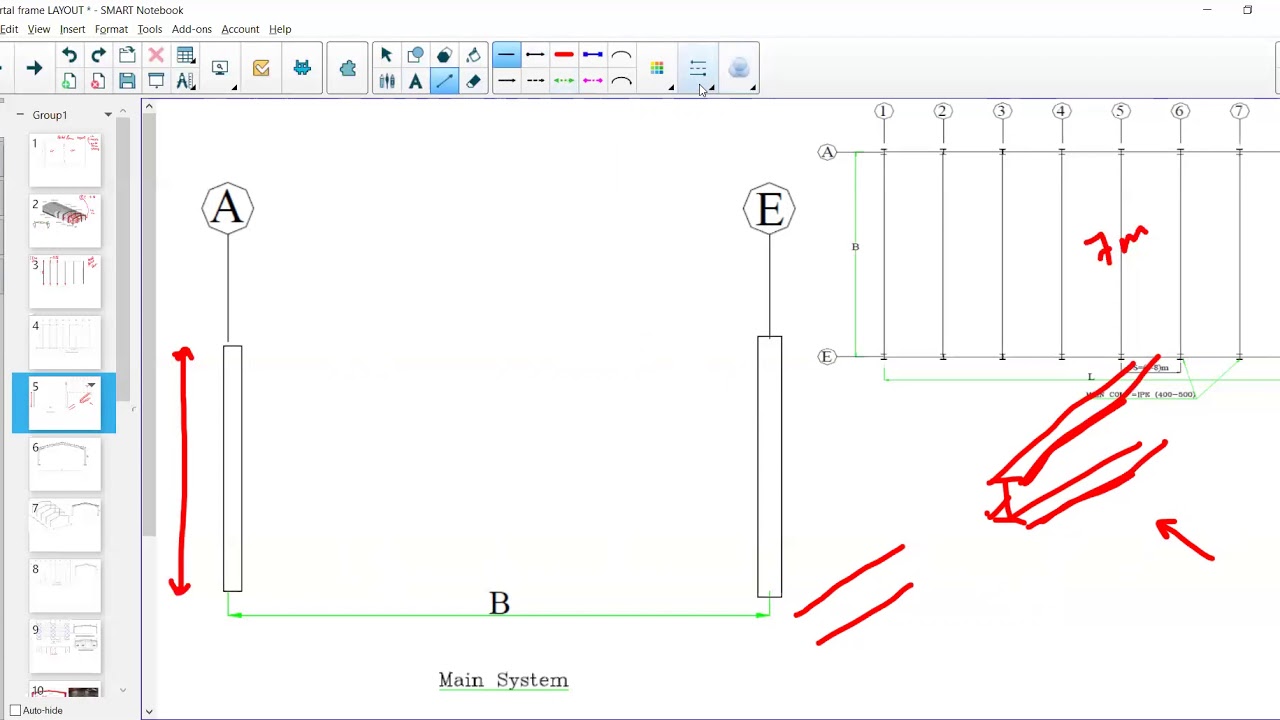This screenshot has width=1280, height=720.
Task: Select the Eraser tool
Action: coord(474,81)
